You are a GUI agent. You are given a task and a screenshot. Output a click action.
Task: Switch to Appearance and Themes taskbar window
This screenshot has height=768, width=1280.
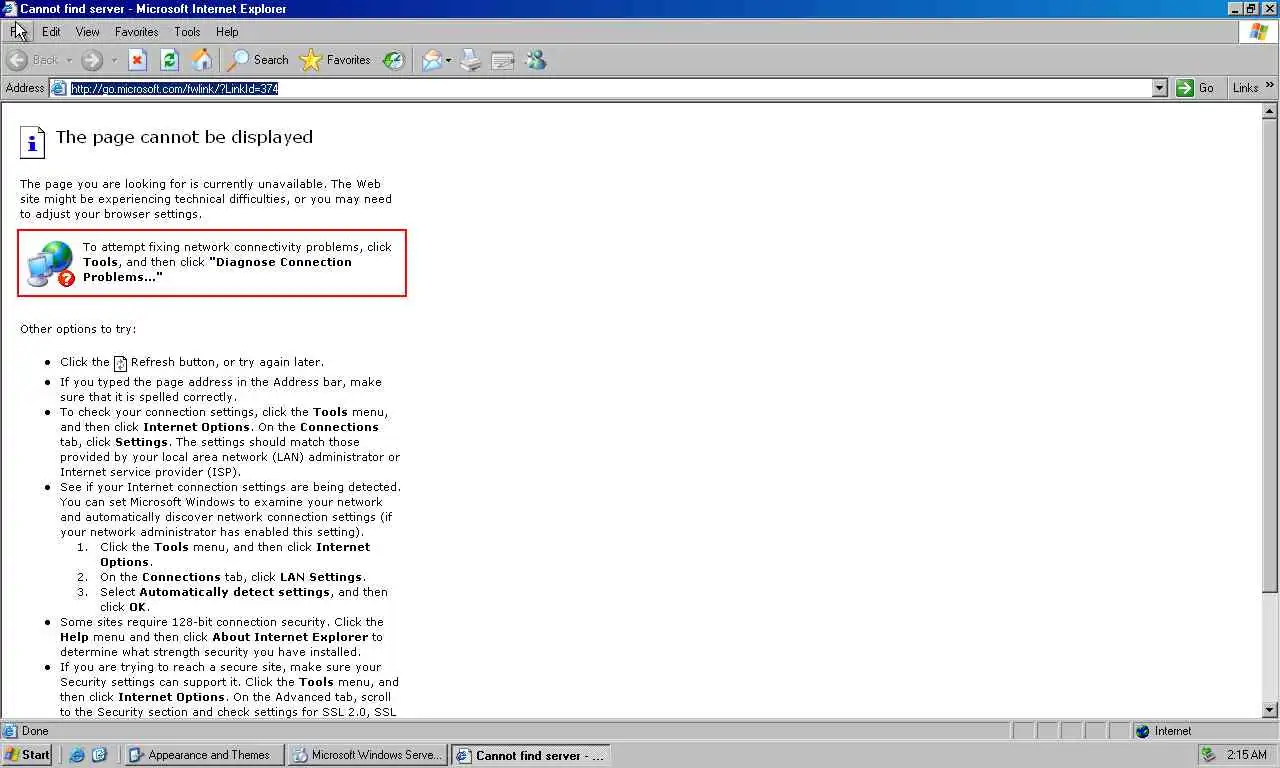[x=204, y=755]
